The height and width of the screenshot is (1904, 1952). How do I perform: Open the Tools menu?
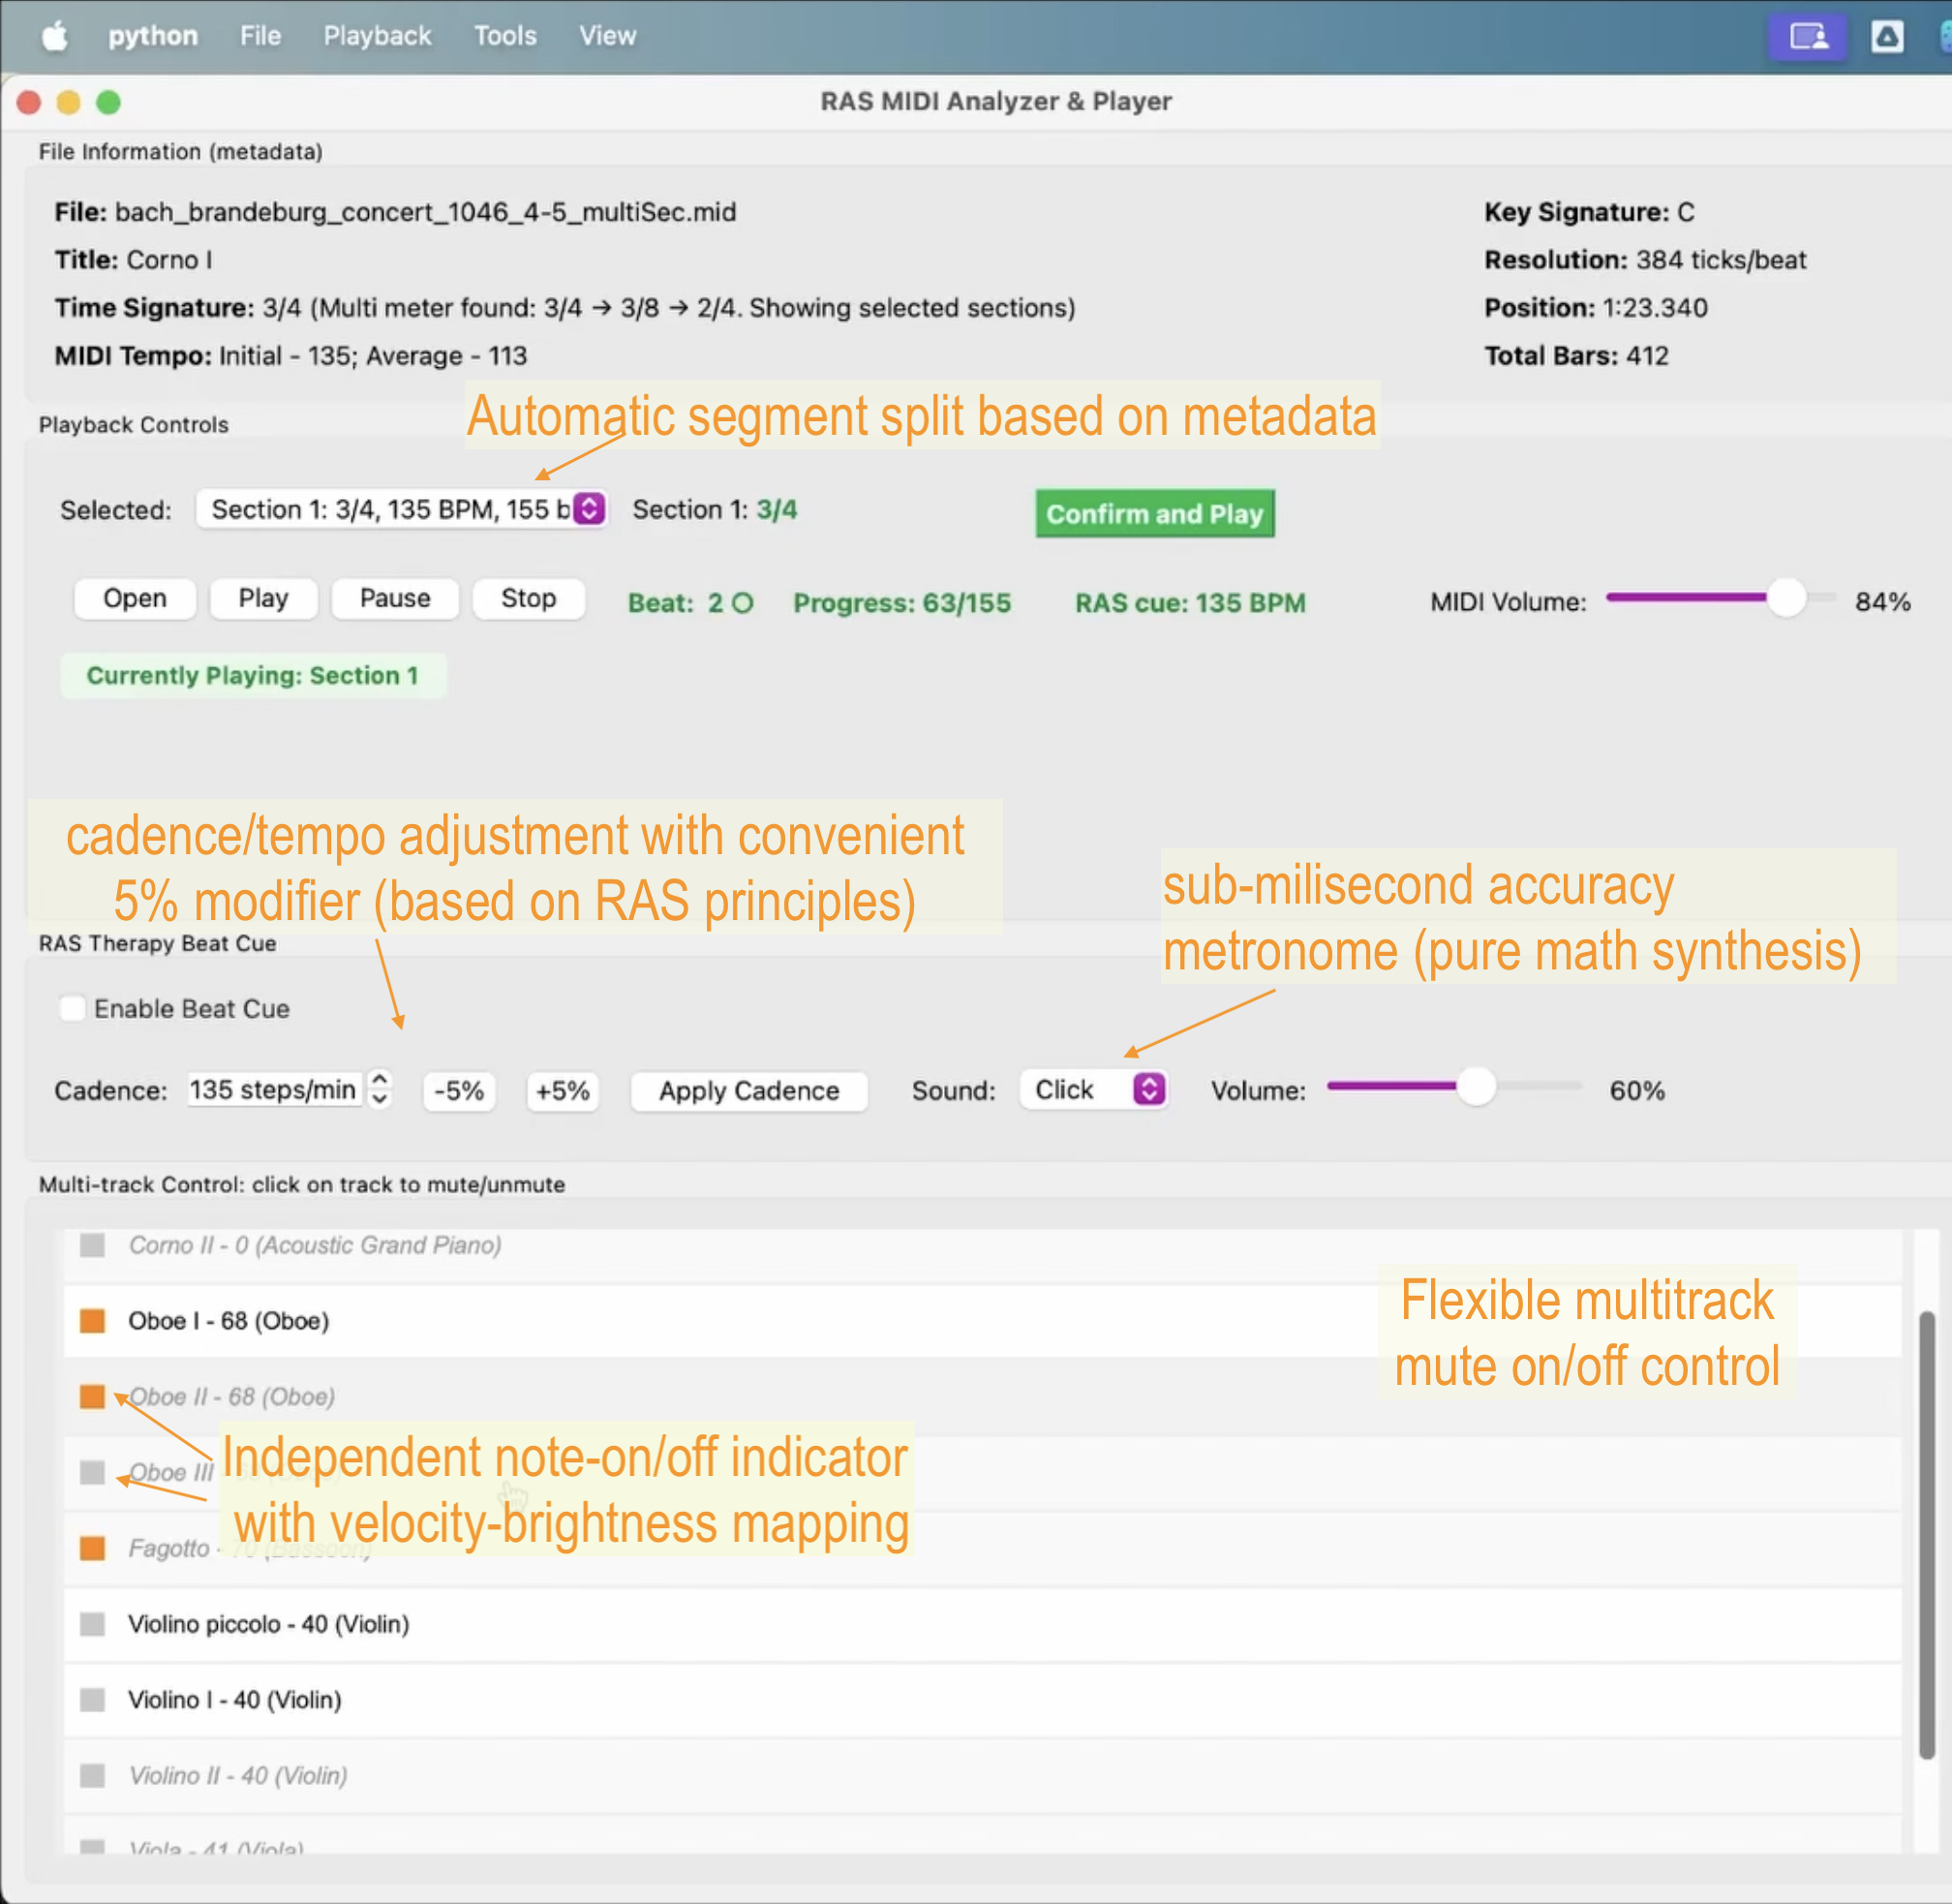click(505, 36)
